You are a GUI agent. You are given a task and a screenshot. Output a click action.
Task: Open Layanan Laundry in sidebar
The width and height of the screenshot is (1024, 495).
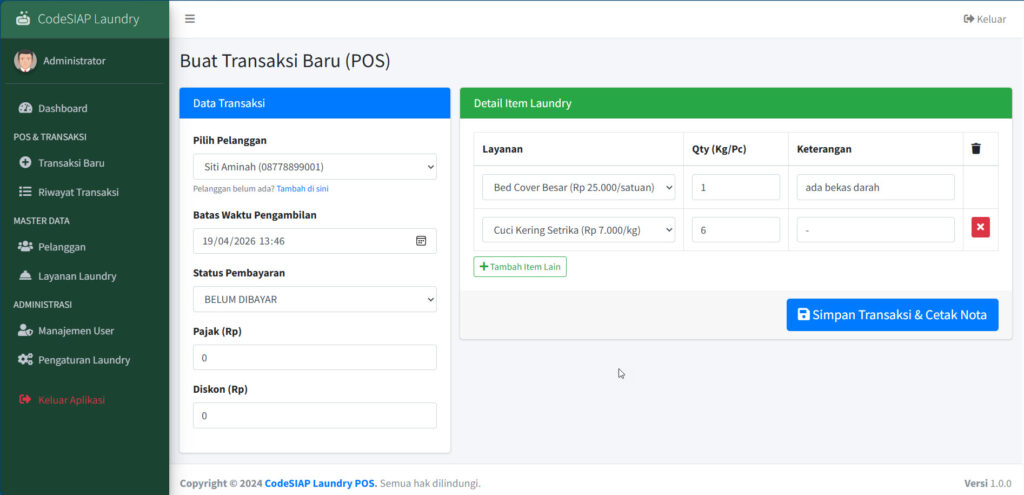(x=77, y=276)
